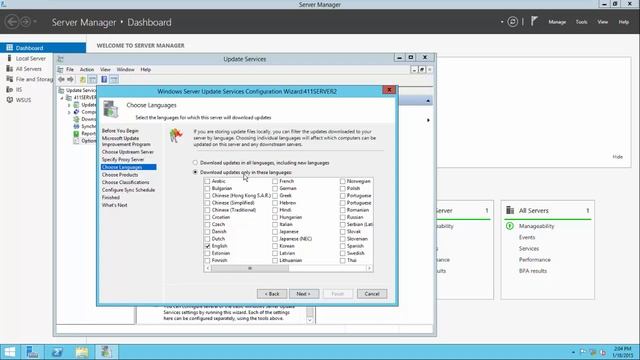
Task: Check the Spanish language checkbox
Action: click(343, 246)
